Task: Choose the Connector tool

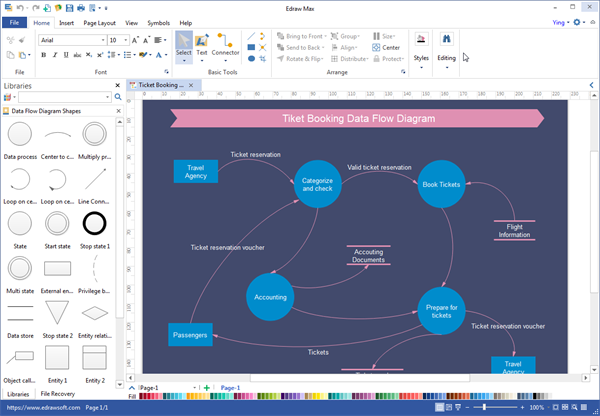Action: 225,46
